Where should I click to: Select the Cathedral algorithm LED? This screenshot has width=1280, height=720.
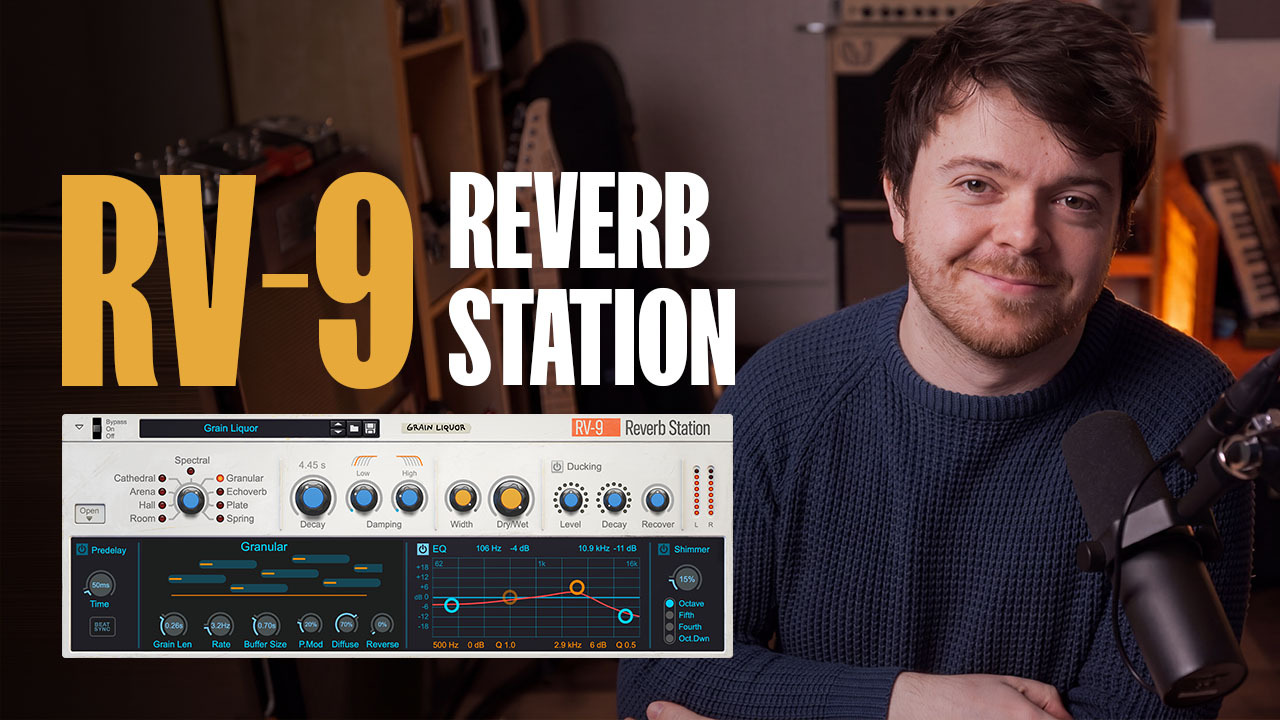click(x=164, y=479)
